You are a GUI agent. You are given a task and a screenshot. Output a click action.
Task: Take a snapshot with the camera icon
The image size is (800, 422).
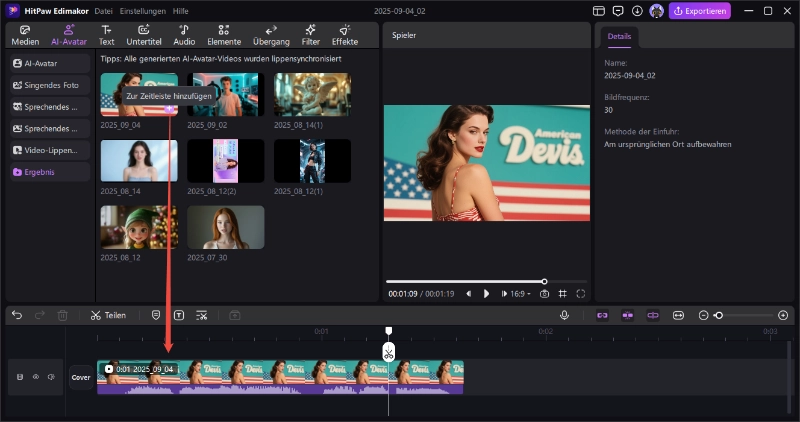[x=544, y=293]
